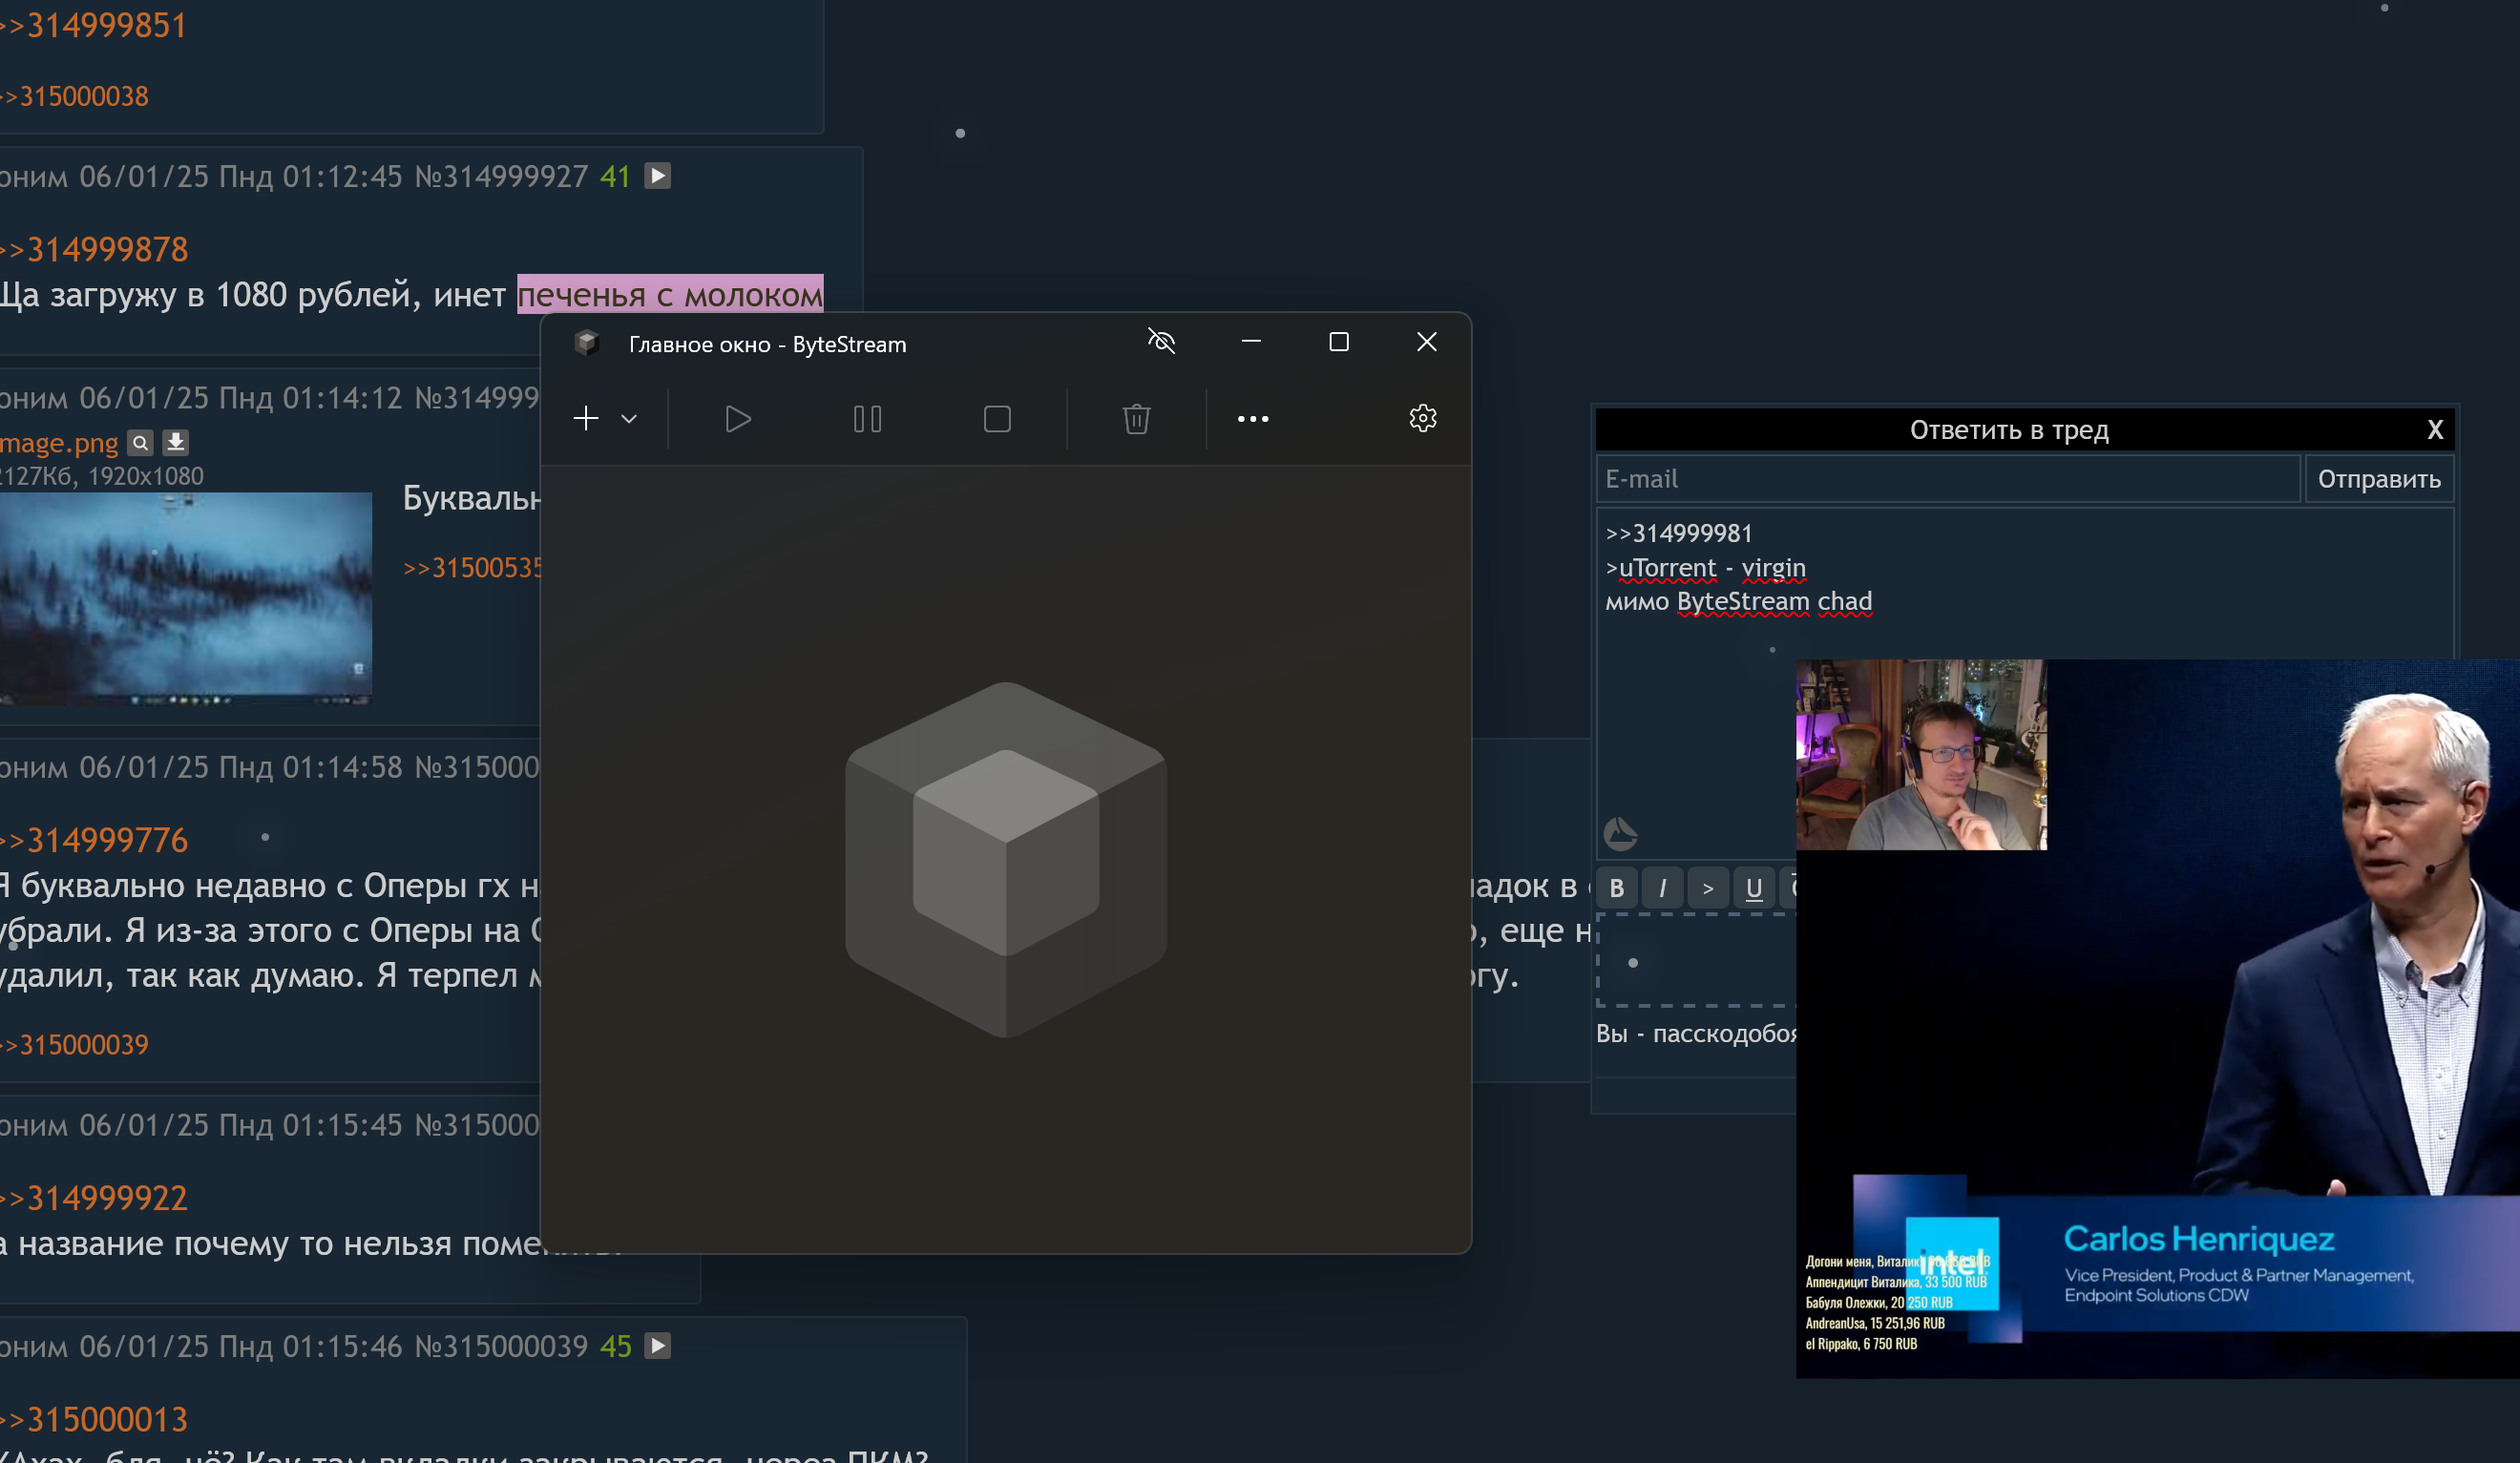Screen dimensions: 2520x1463
Task: Click Отправить button in reply form
Action: [2378, 479]
